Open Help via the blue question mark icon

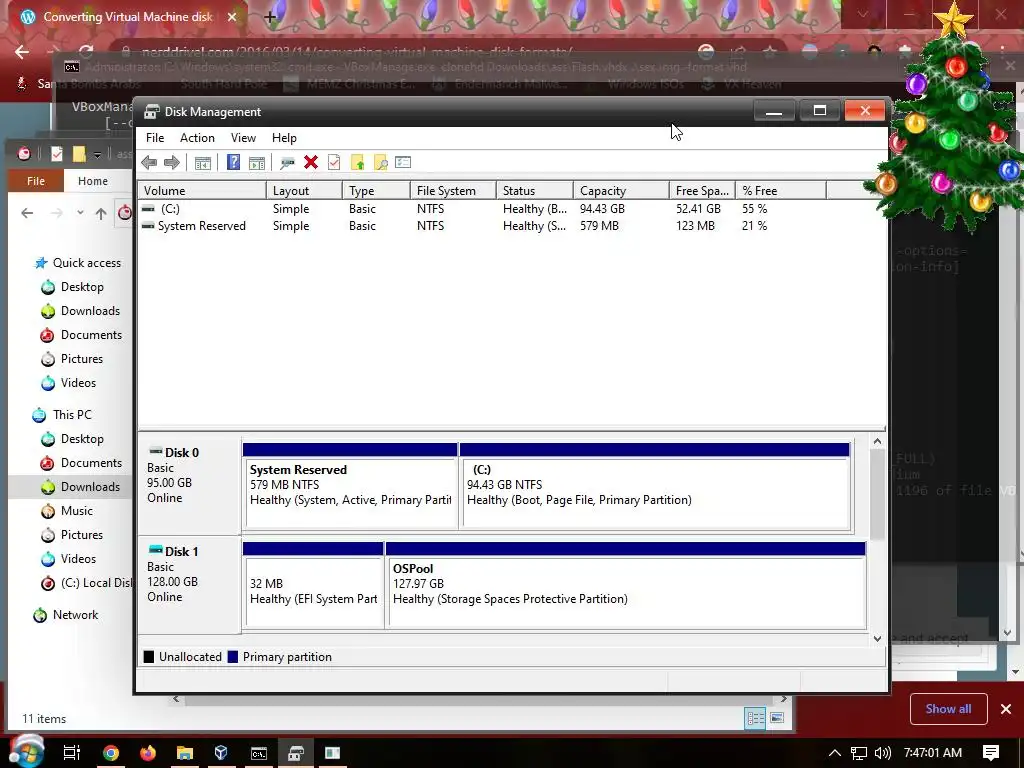click(x=233, y=162)
